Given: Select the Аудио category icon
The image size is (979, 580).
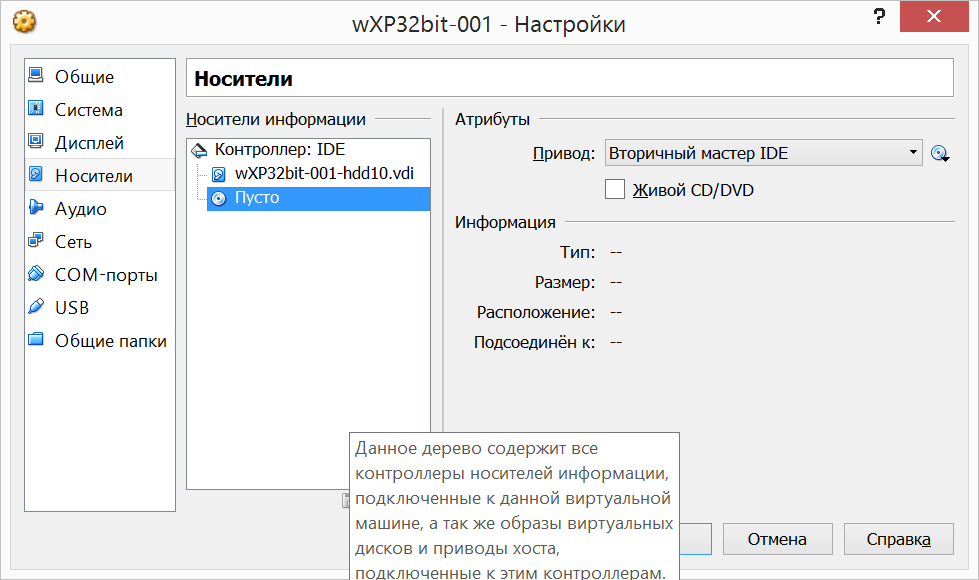Looking at the screenshot, I should 36,207.
